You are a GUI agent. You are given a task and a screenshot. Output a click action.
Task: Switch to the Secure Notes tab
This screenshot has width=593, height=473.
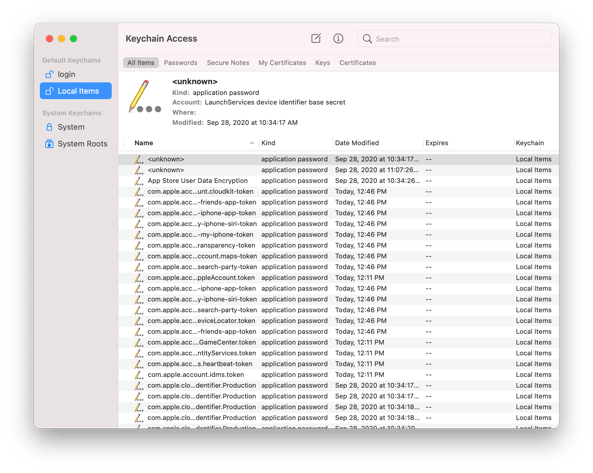pyautogui.click(x=228, y=63)
